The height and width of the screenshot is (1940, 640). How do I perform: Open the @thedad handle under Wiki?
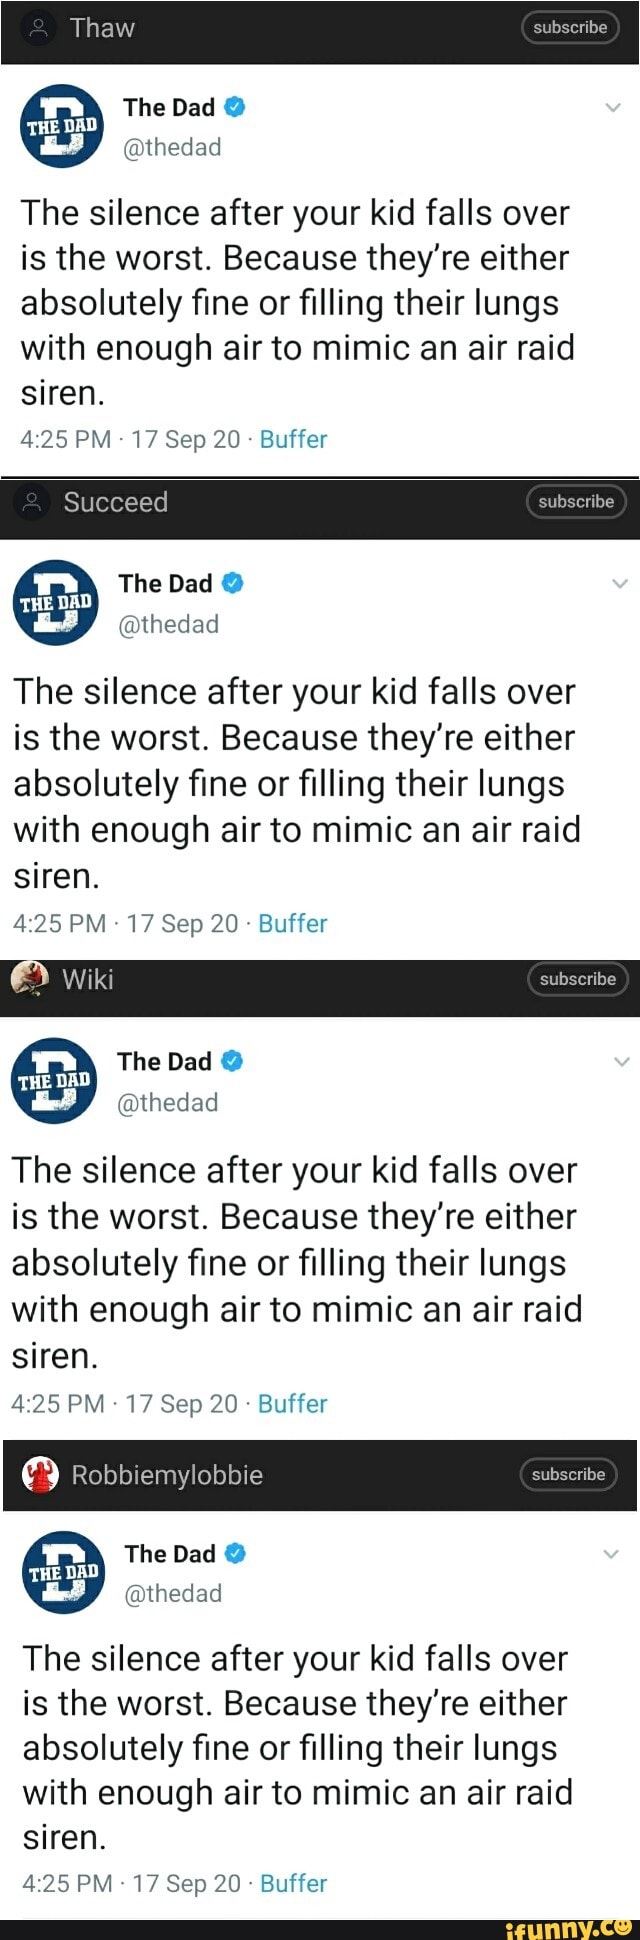coord(167,1102)
